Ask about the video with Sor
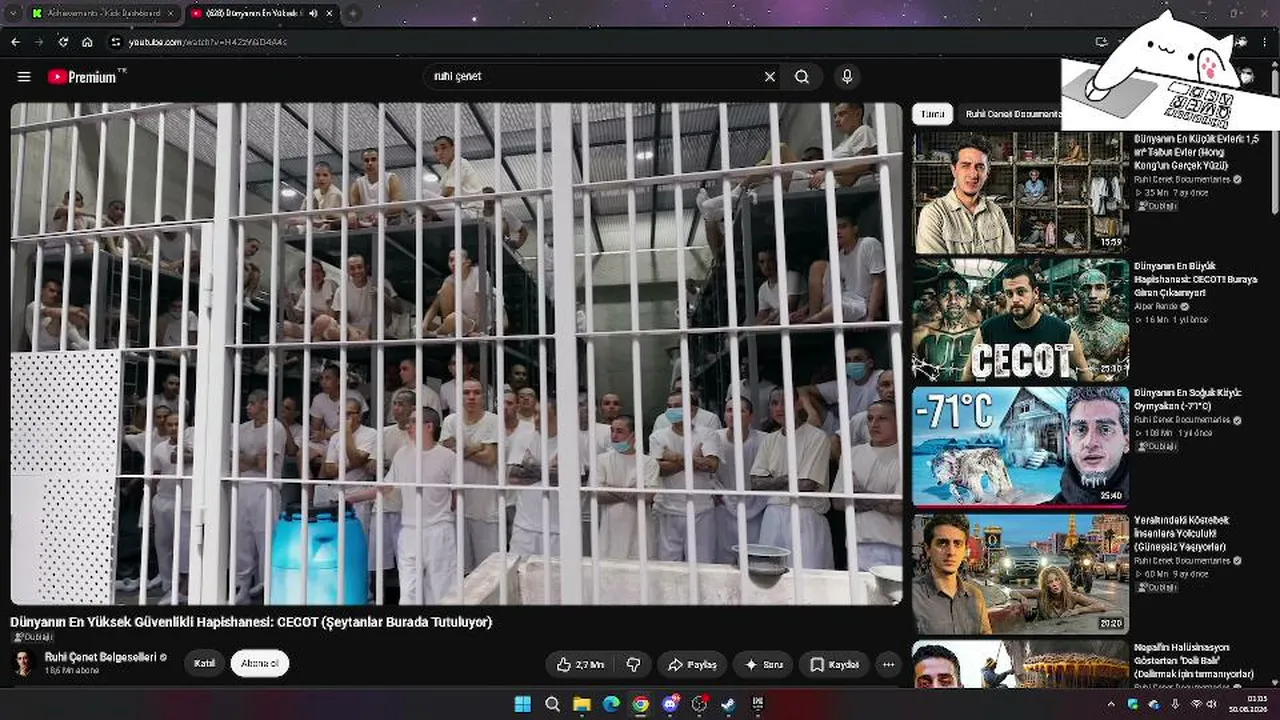 (x=764, y=665)
